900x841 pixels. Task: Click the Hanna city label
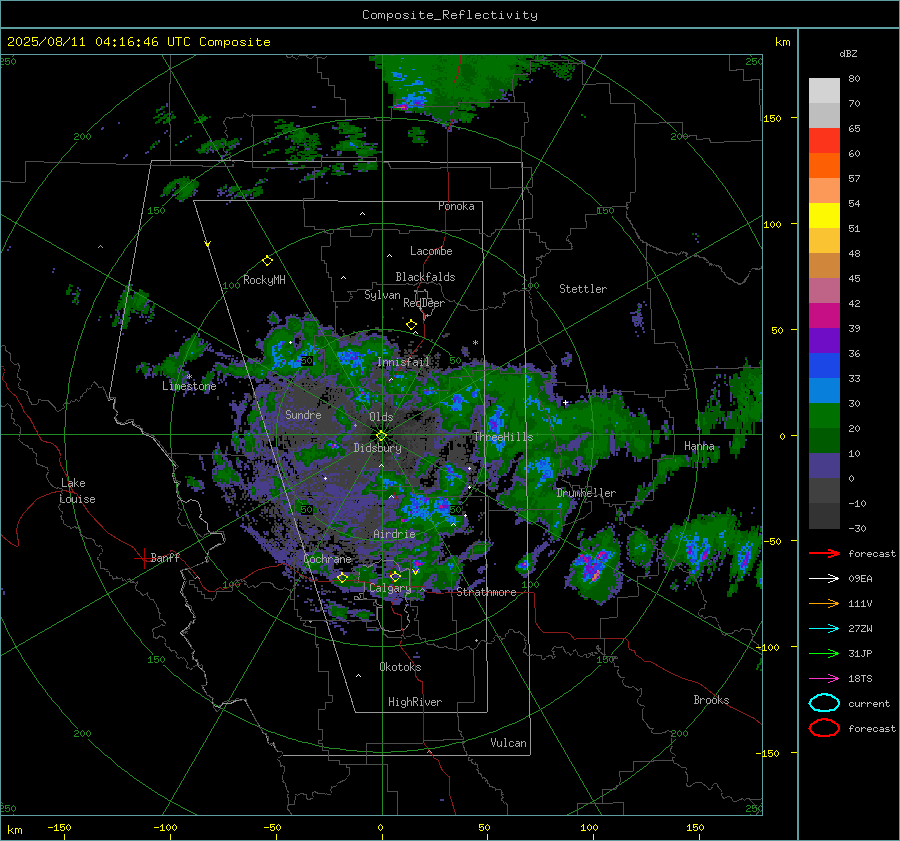pos(699,446)
